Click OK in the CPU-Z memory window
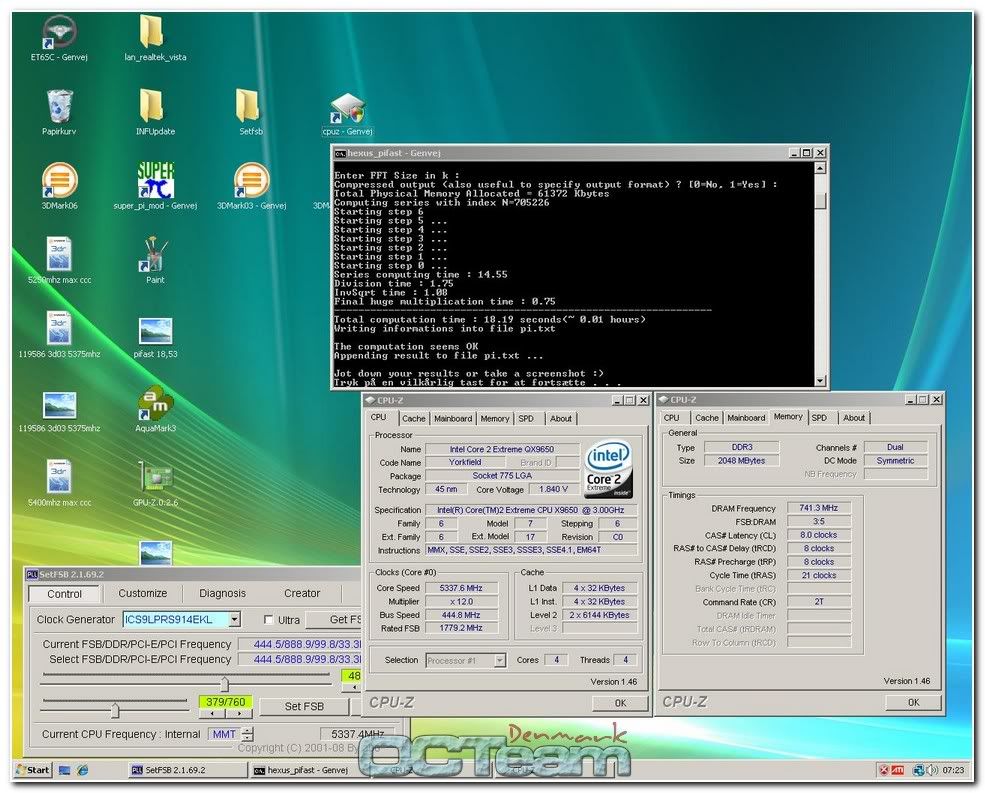The height and width of the screenshot is (793, 985). 913,703
